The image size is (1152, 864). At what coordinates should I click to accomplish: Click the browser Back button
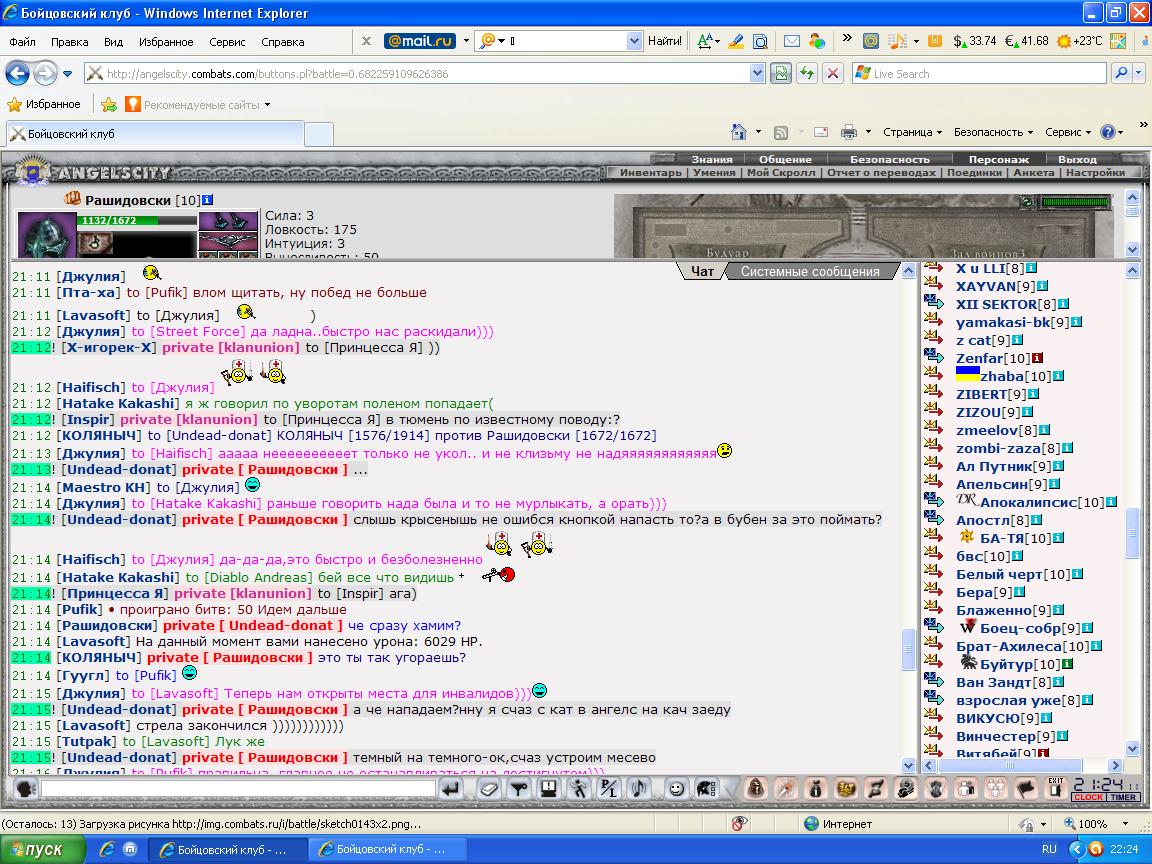click(18, 73)
